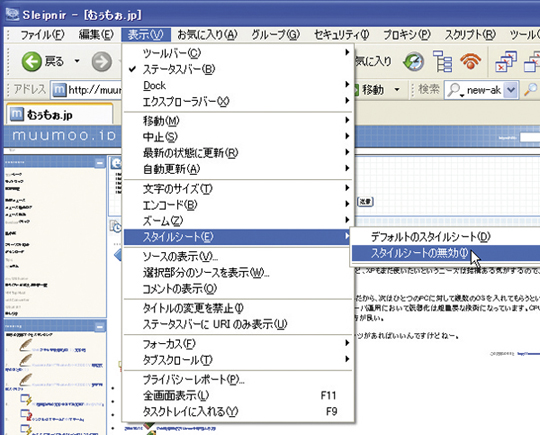Click the orange feed signal icon
This screenshot has height=435, width=540.
pyautogui.click(x=471, y=61)
